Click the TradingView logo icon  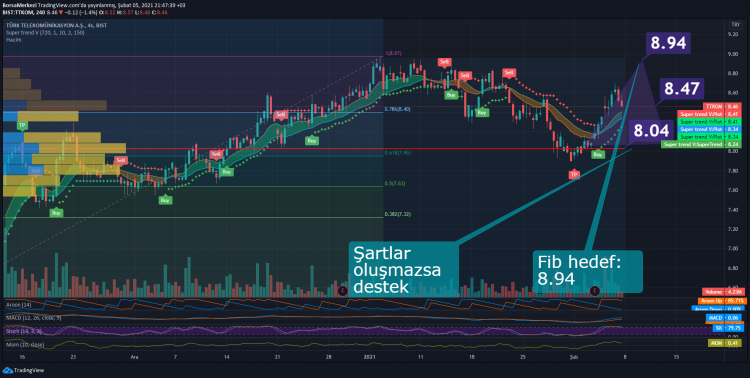tap(7, 369)
